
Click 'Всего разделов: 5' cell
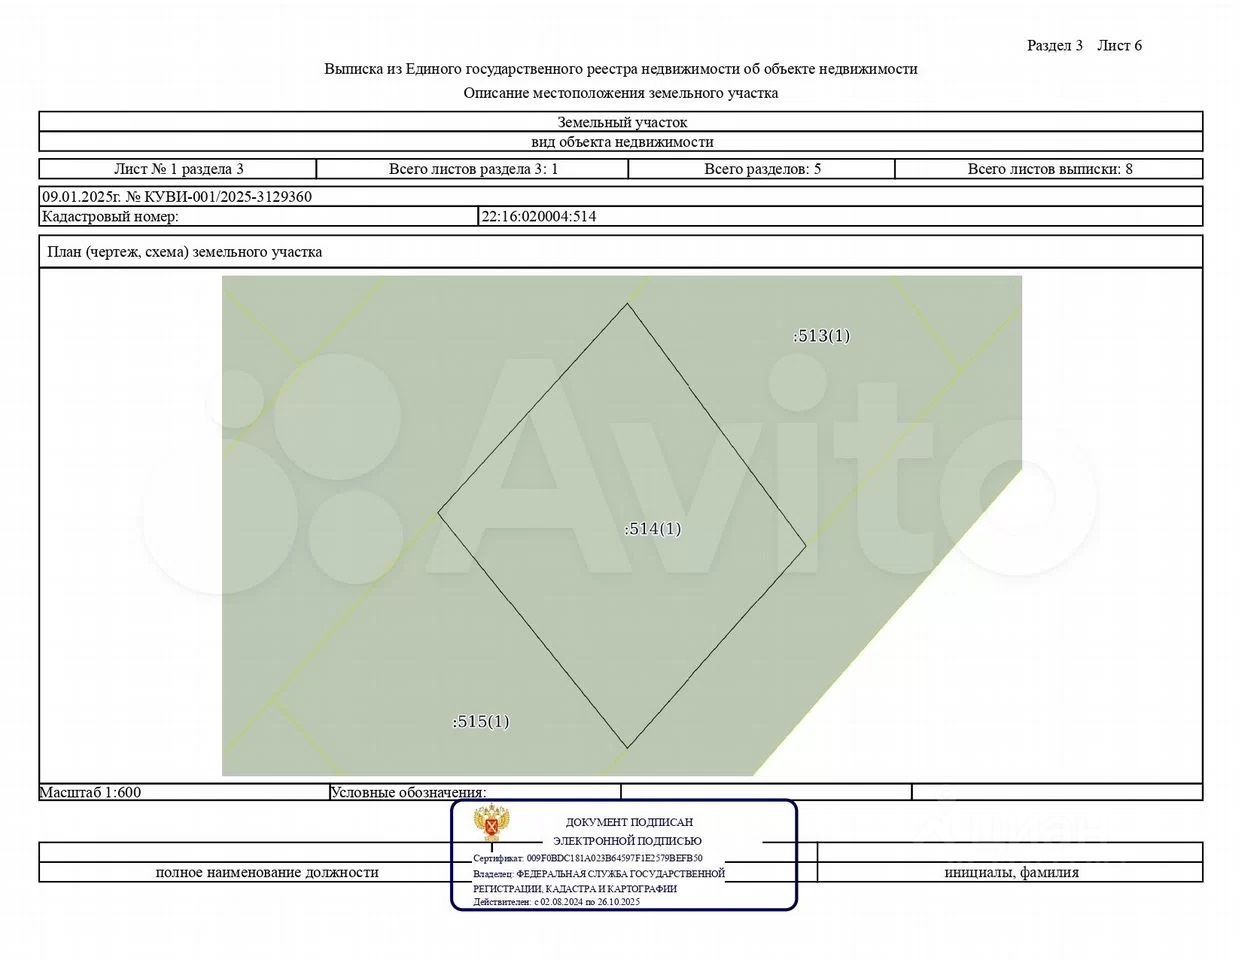tap(762, 169)
